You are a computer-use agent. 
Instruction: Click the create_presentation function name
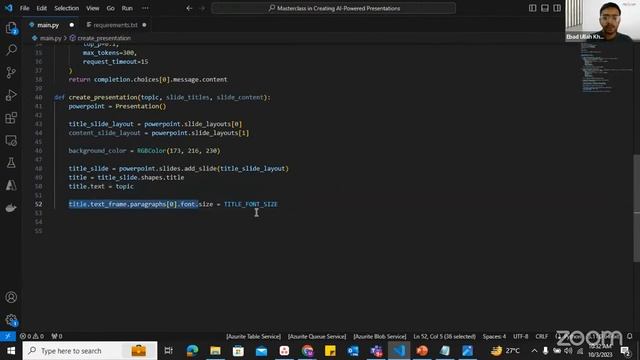(x=103, y=97)
